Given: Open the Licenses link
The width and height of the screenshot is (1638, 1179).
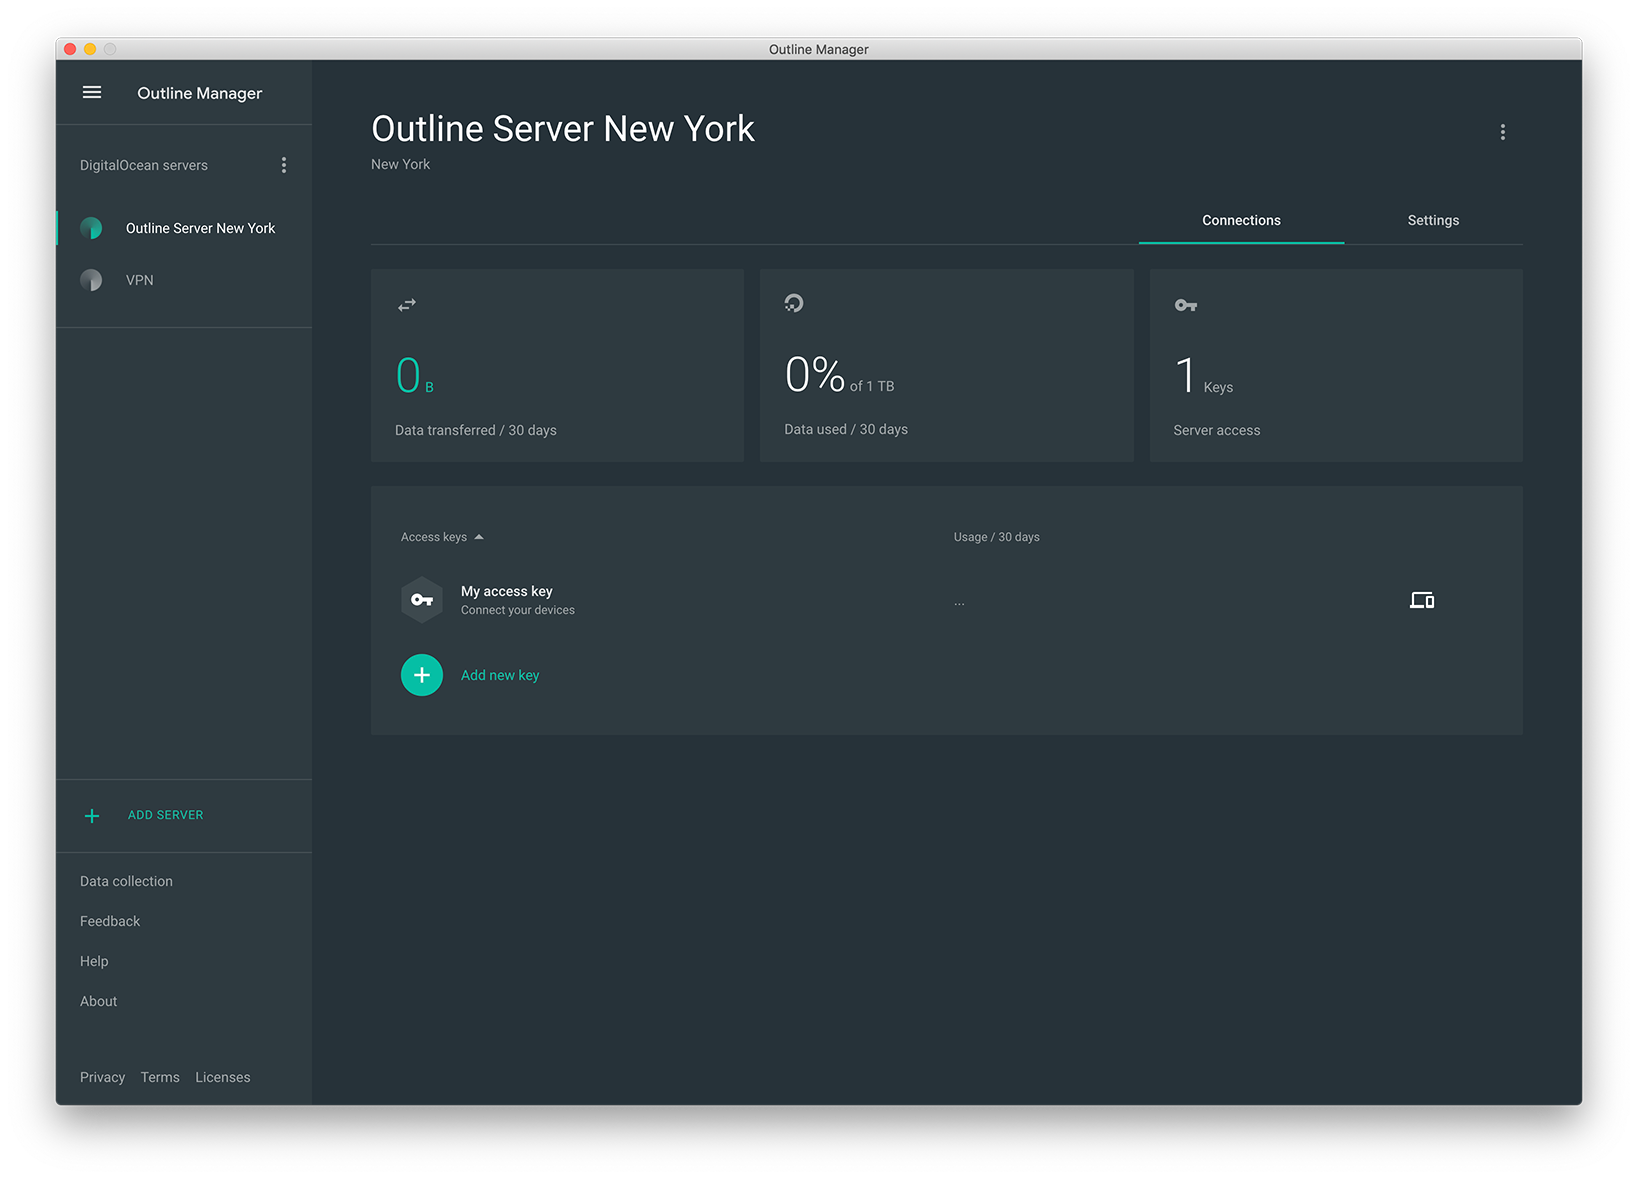Looking at the screenshot, I should (x=223, y=1077).
